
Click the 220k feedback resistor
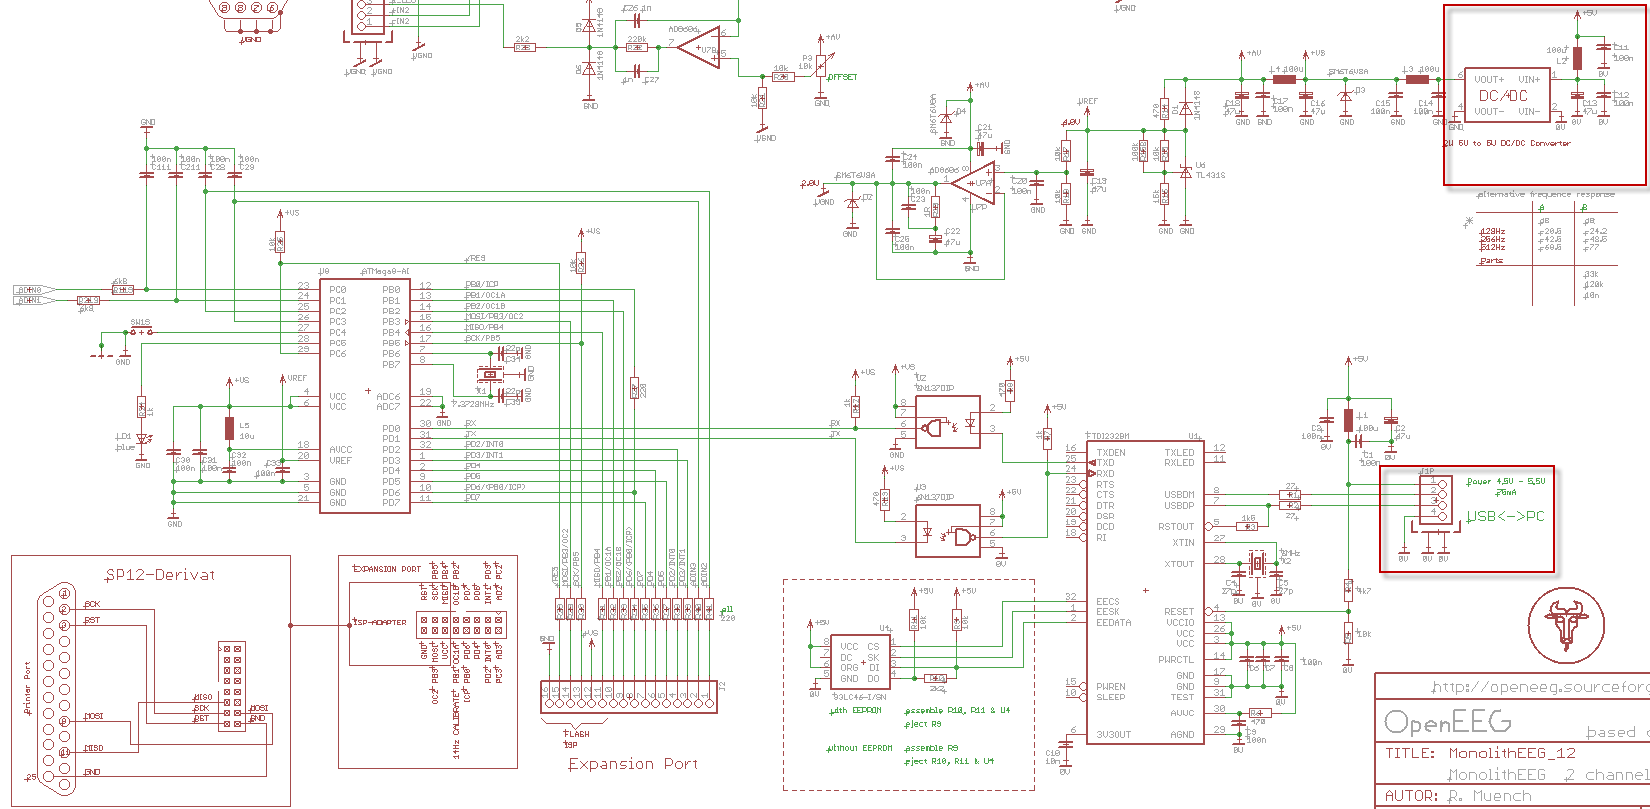pos(635,47)
